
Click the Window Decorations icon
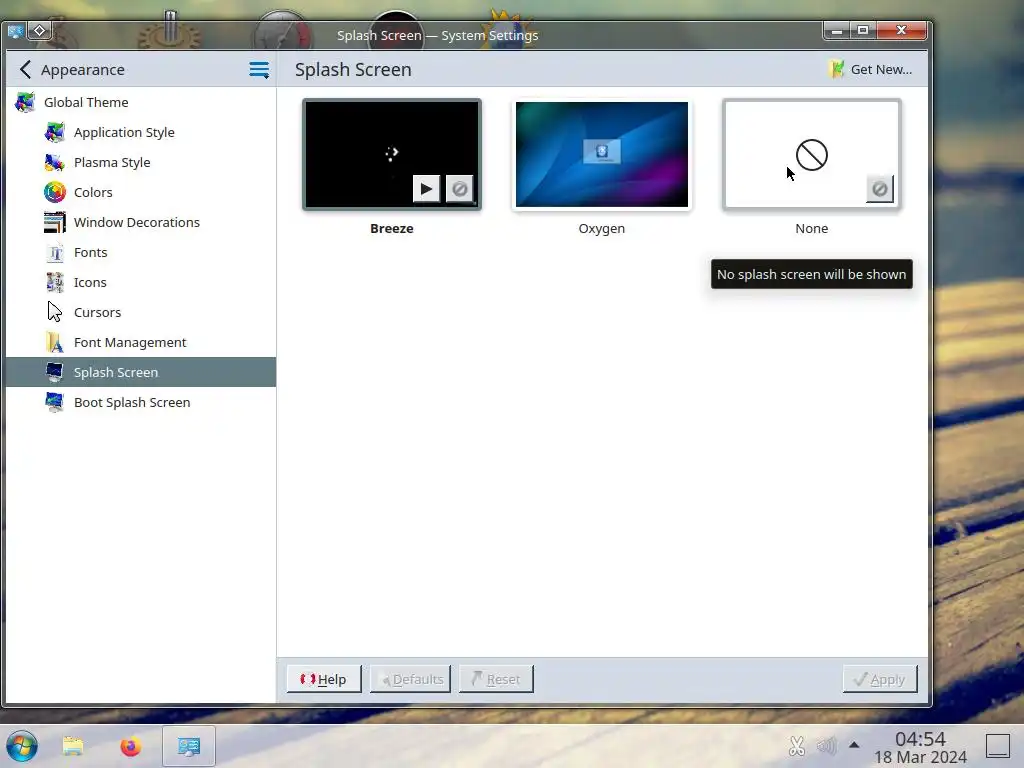point(55,223)
